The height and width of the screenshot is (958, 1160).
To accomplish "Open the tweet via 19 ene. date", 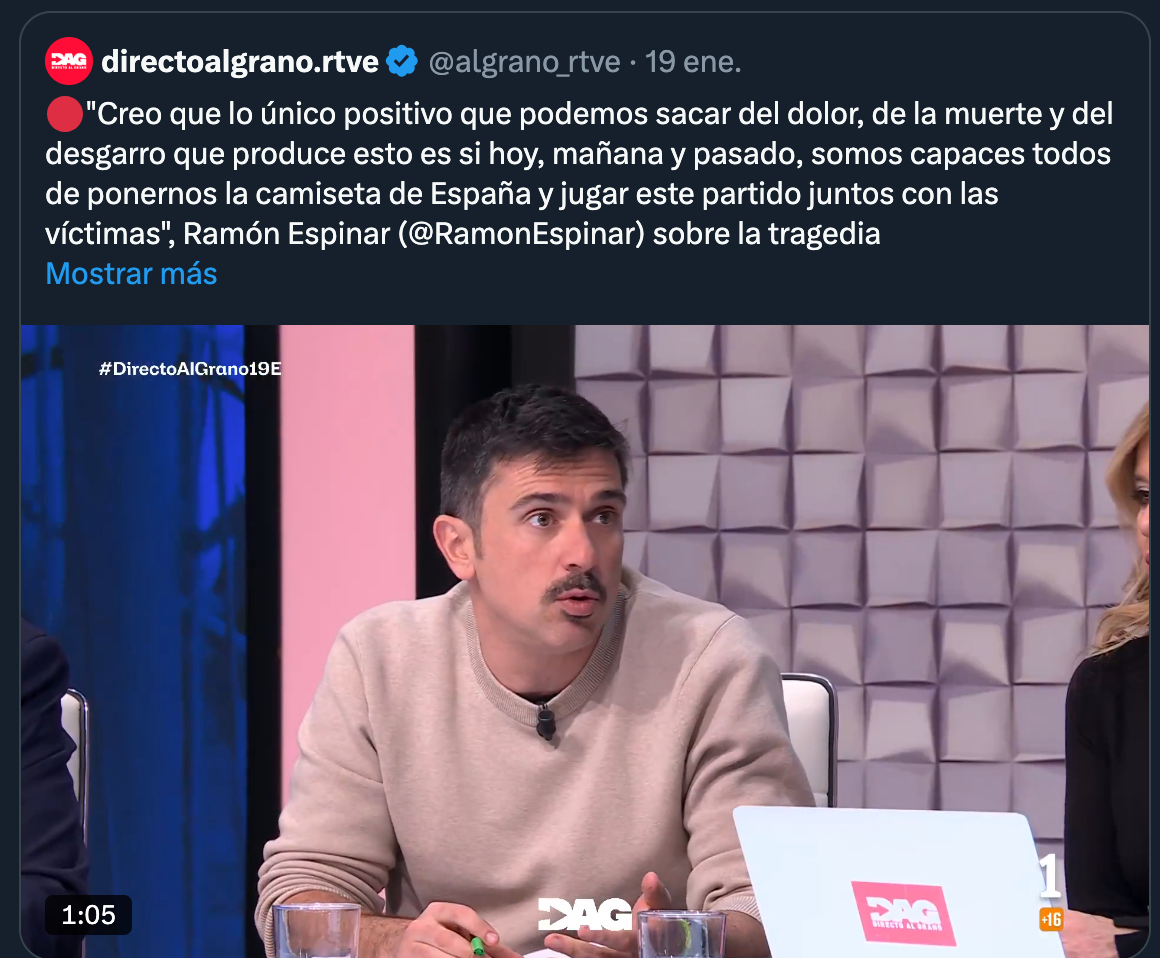I will 693,62.
